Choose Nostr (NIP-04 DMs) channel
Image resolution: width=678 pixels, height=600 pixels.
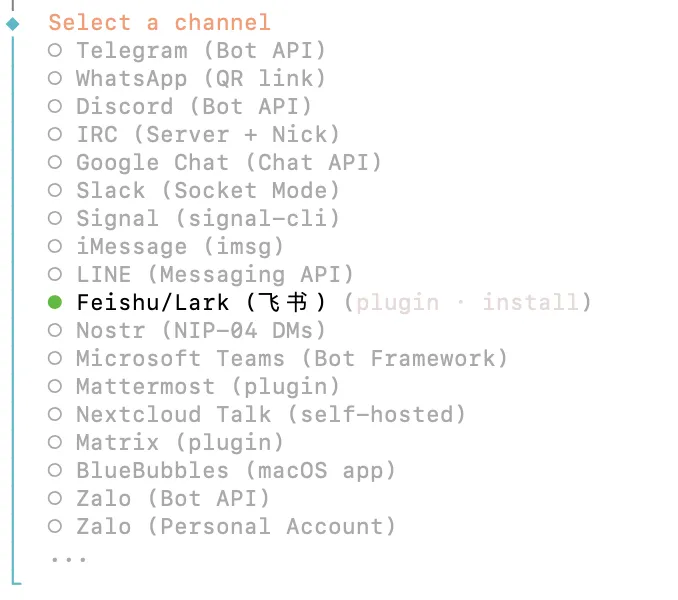(55, 330)
